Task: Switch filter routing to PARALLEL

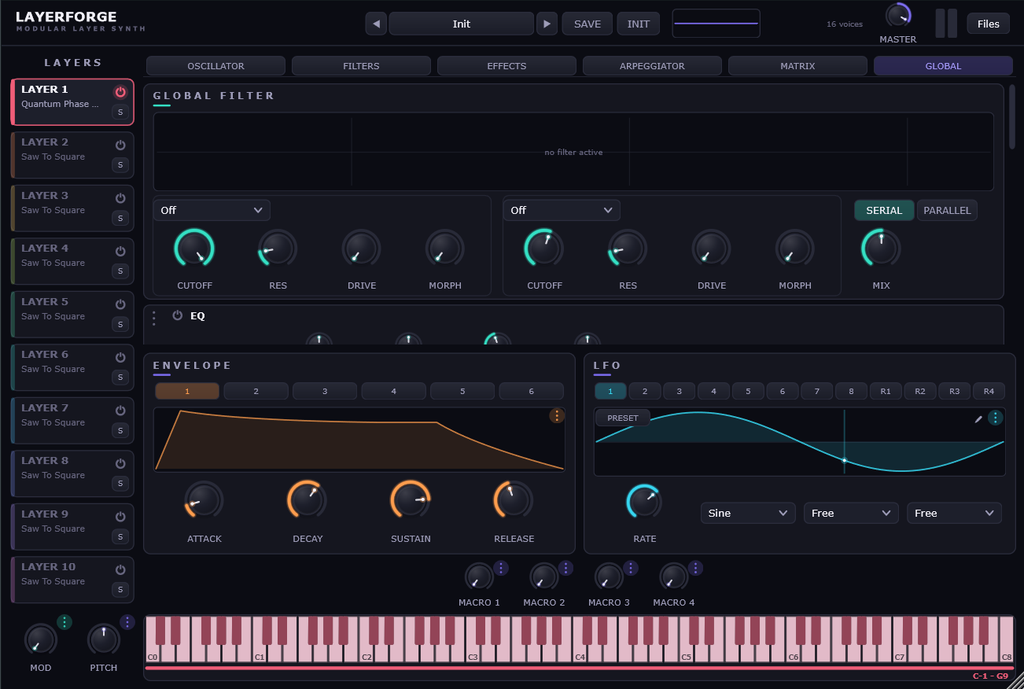Action: (x=947, y=210)
